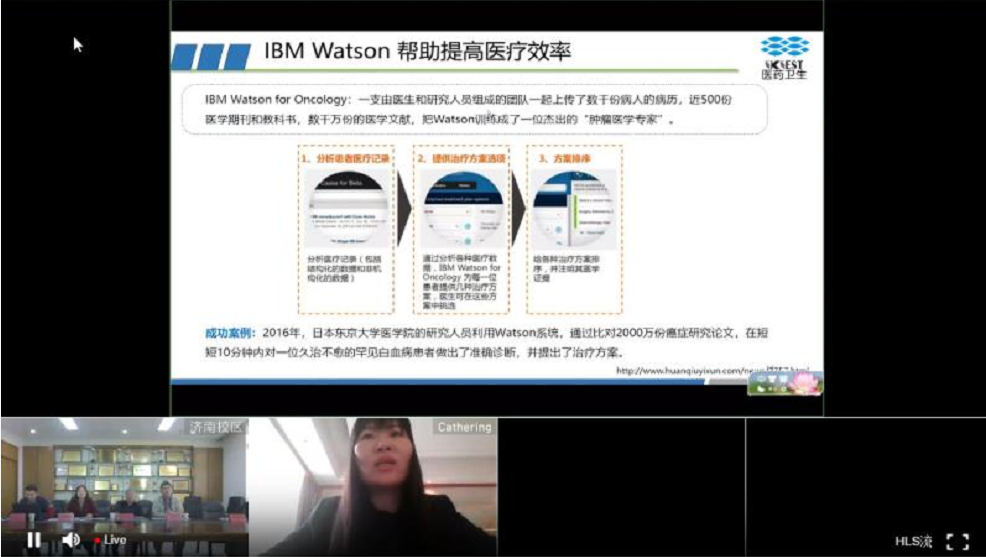Click the blue striped icon beside the title
Image resolution: width=986 pixels, height=557 pixels.
pyautogui.click(x=210, y=56)
